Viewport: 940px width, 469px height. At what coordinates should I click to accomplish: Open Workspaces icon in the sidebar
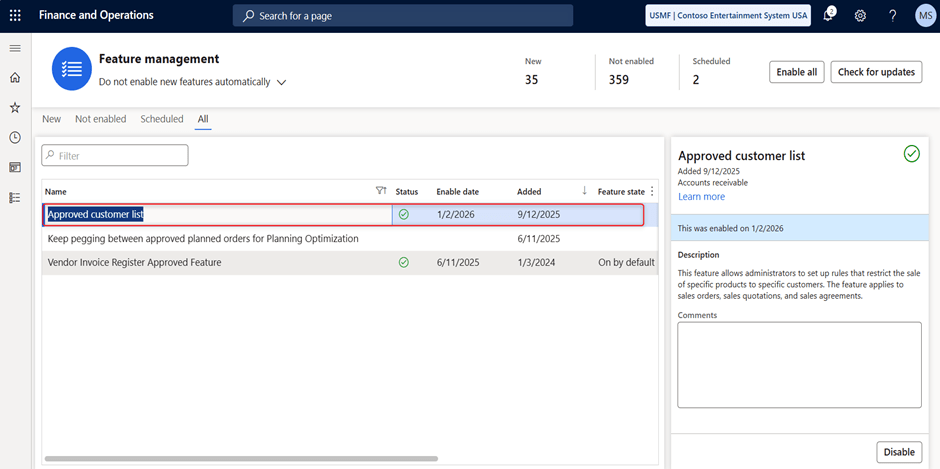click(15, 168)
